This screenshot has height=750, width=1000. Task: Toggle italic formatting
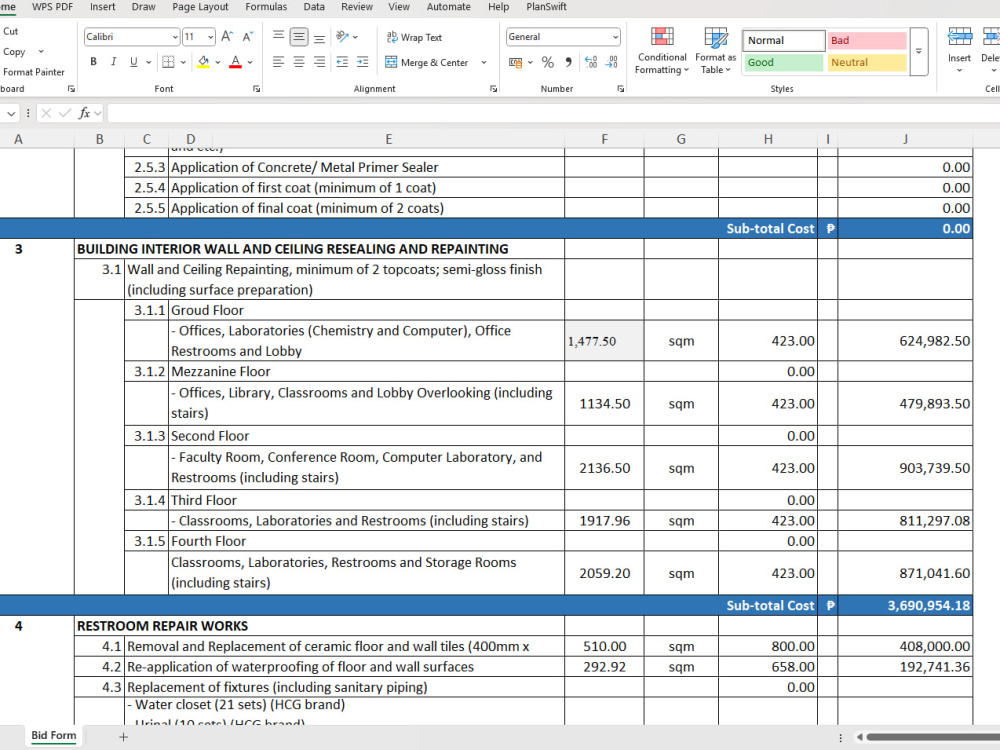point(114,62)
